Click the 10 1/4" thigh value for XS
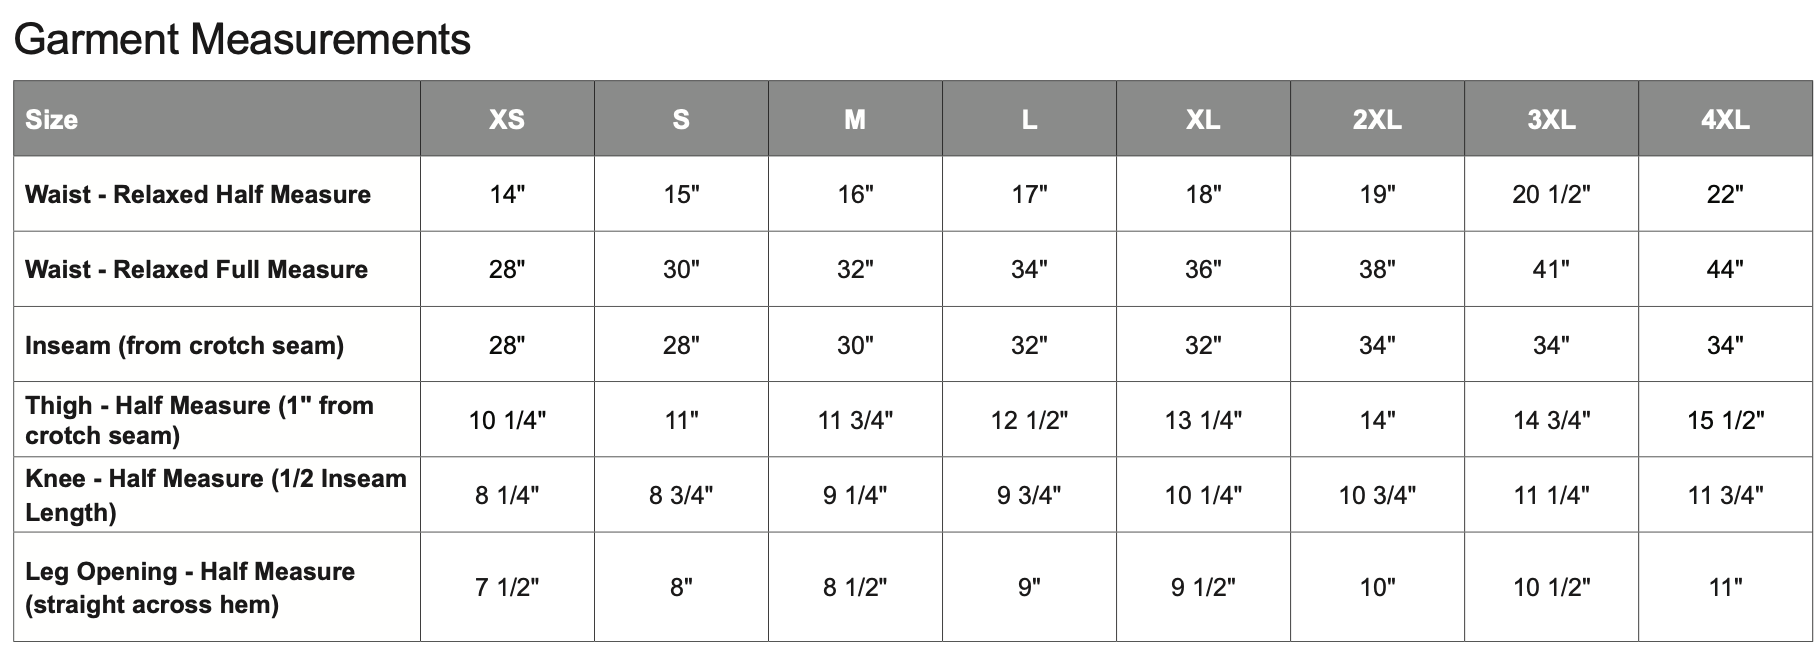The height and width of the screenshot is (646, 1816). coord(507,420)
